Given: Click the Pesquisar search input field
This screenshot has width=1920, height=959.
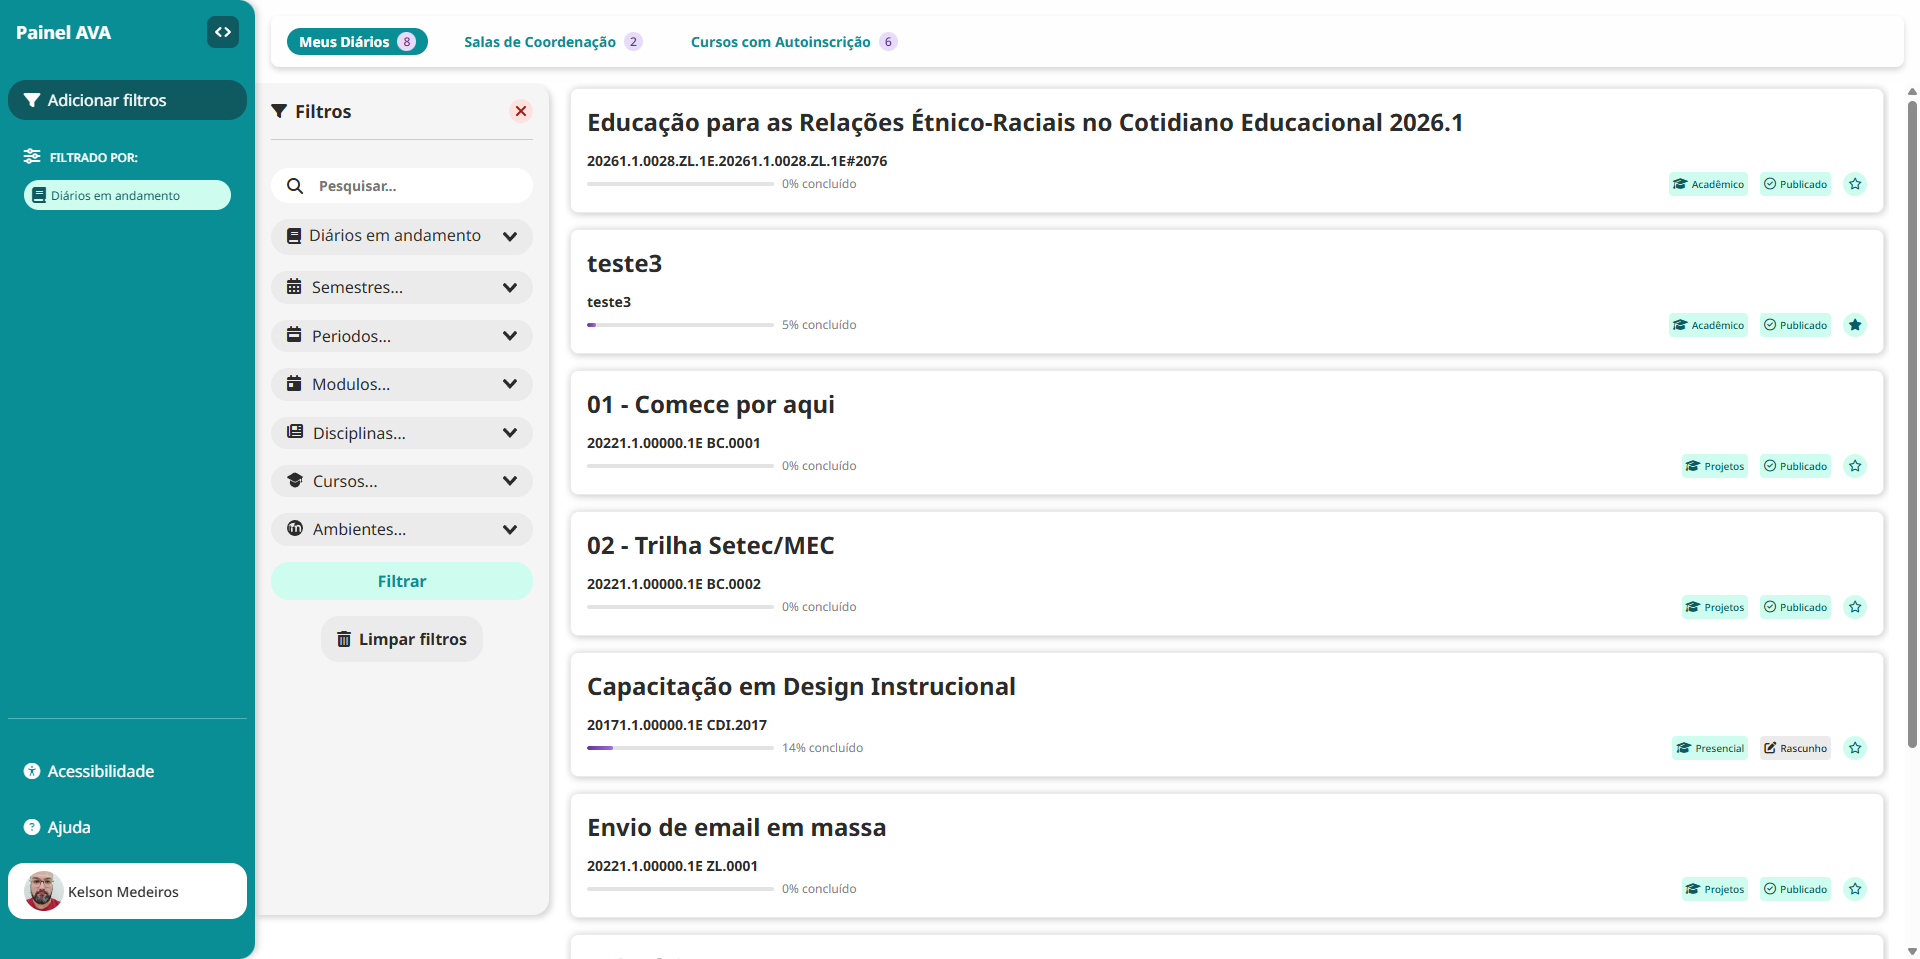Looking at the screenshot, I should tap(402, 186).
